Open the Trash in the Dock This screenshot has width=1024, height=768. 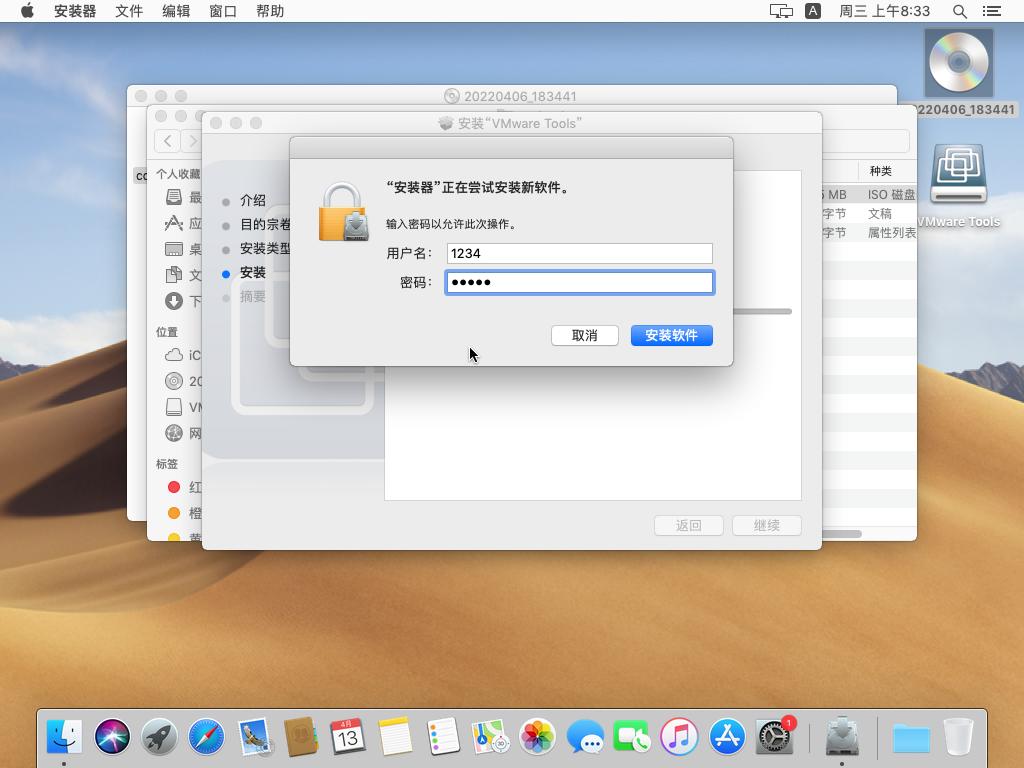pyautogui.click(x=959, y=737)
